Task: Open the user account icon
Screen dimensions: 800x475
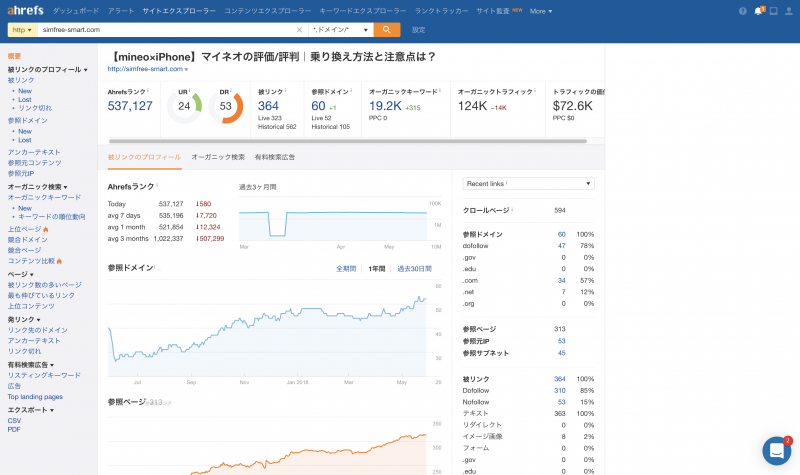Action: point(789,11)
